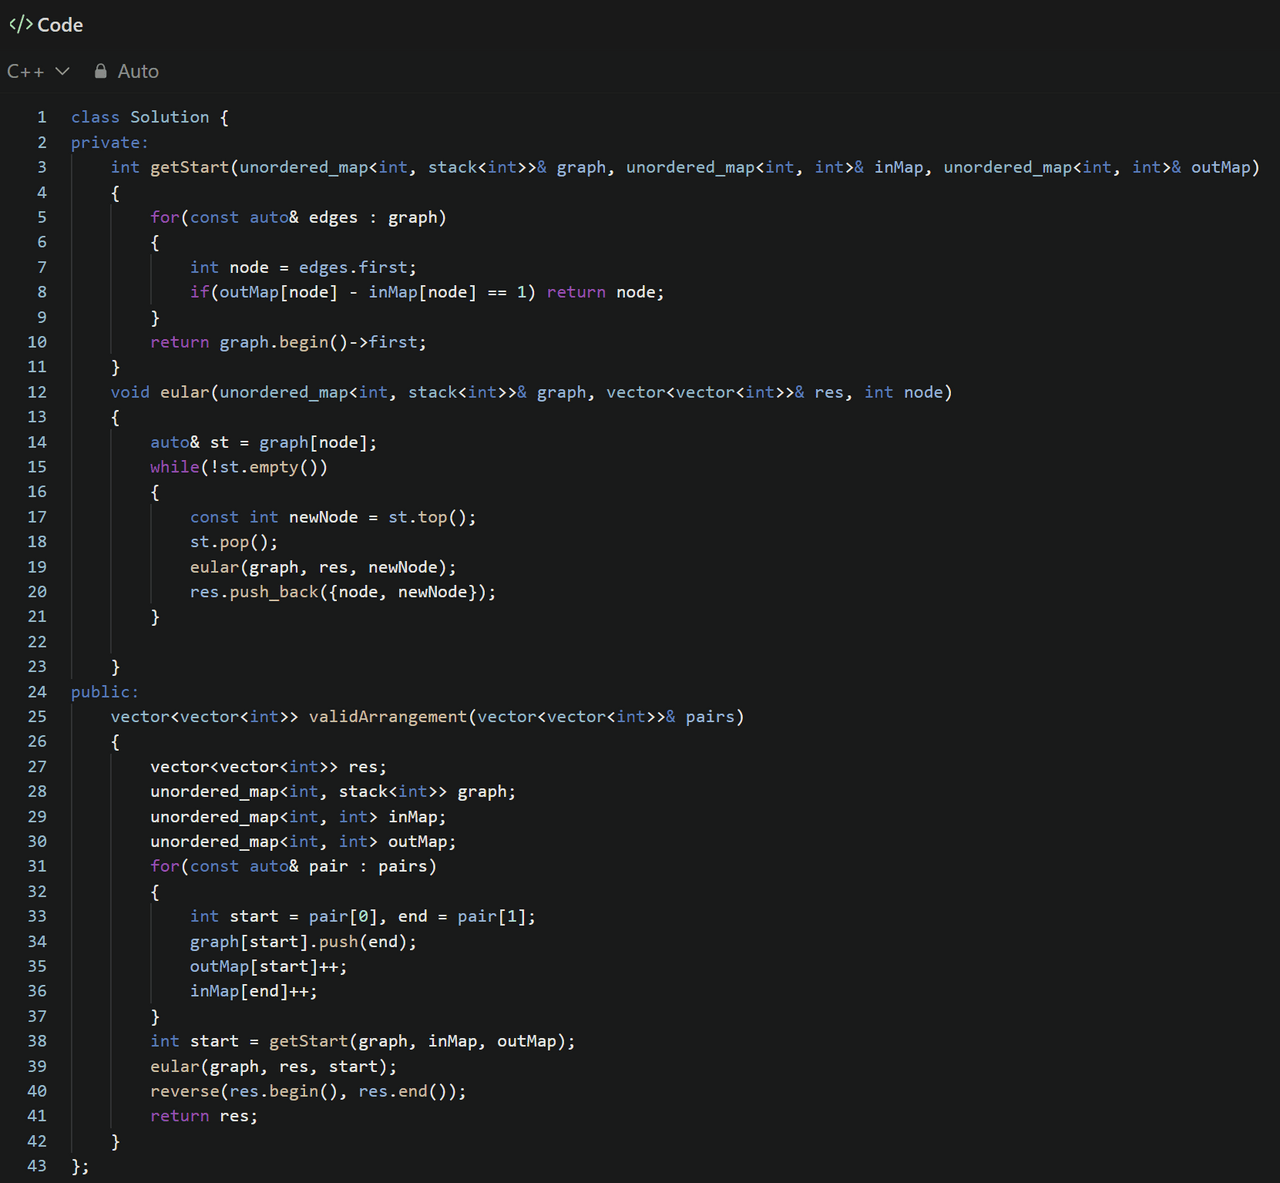Screen dimensions: 1280x1183
Task: Select the Code tab label
Action: coord(60,24)
